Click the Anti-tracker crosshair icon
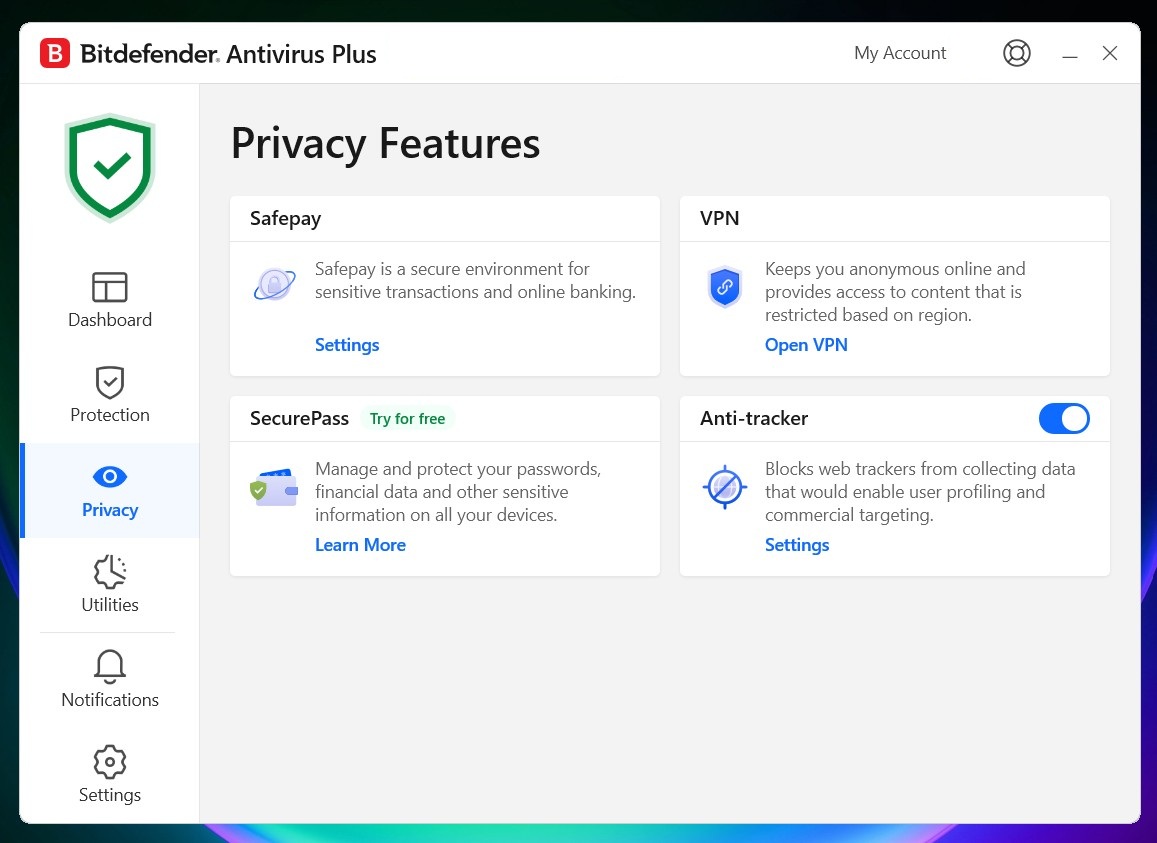Screen dimensions: 1157x843 pyautogui.click(x=725, y=487)
